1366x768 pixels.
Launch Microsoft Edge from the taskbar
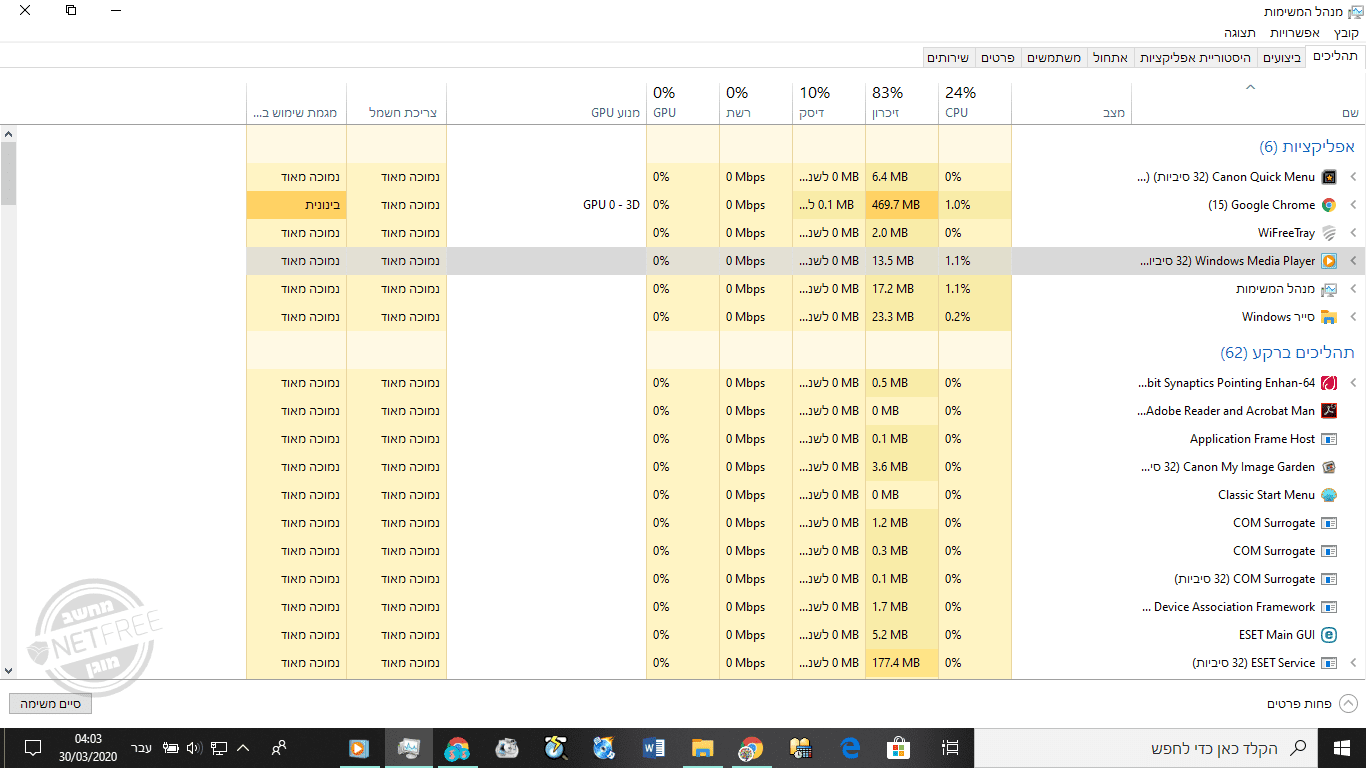850,748
